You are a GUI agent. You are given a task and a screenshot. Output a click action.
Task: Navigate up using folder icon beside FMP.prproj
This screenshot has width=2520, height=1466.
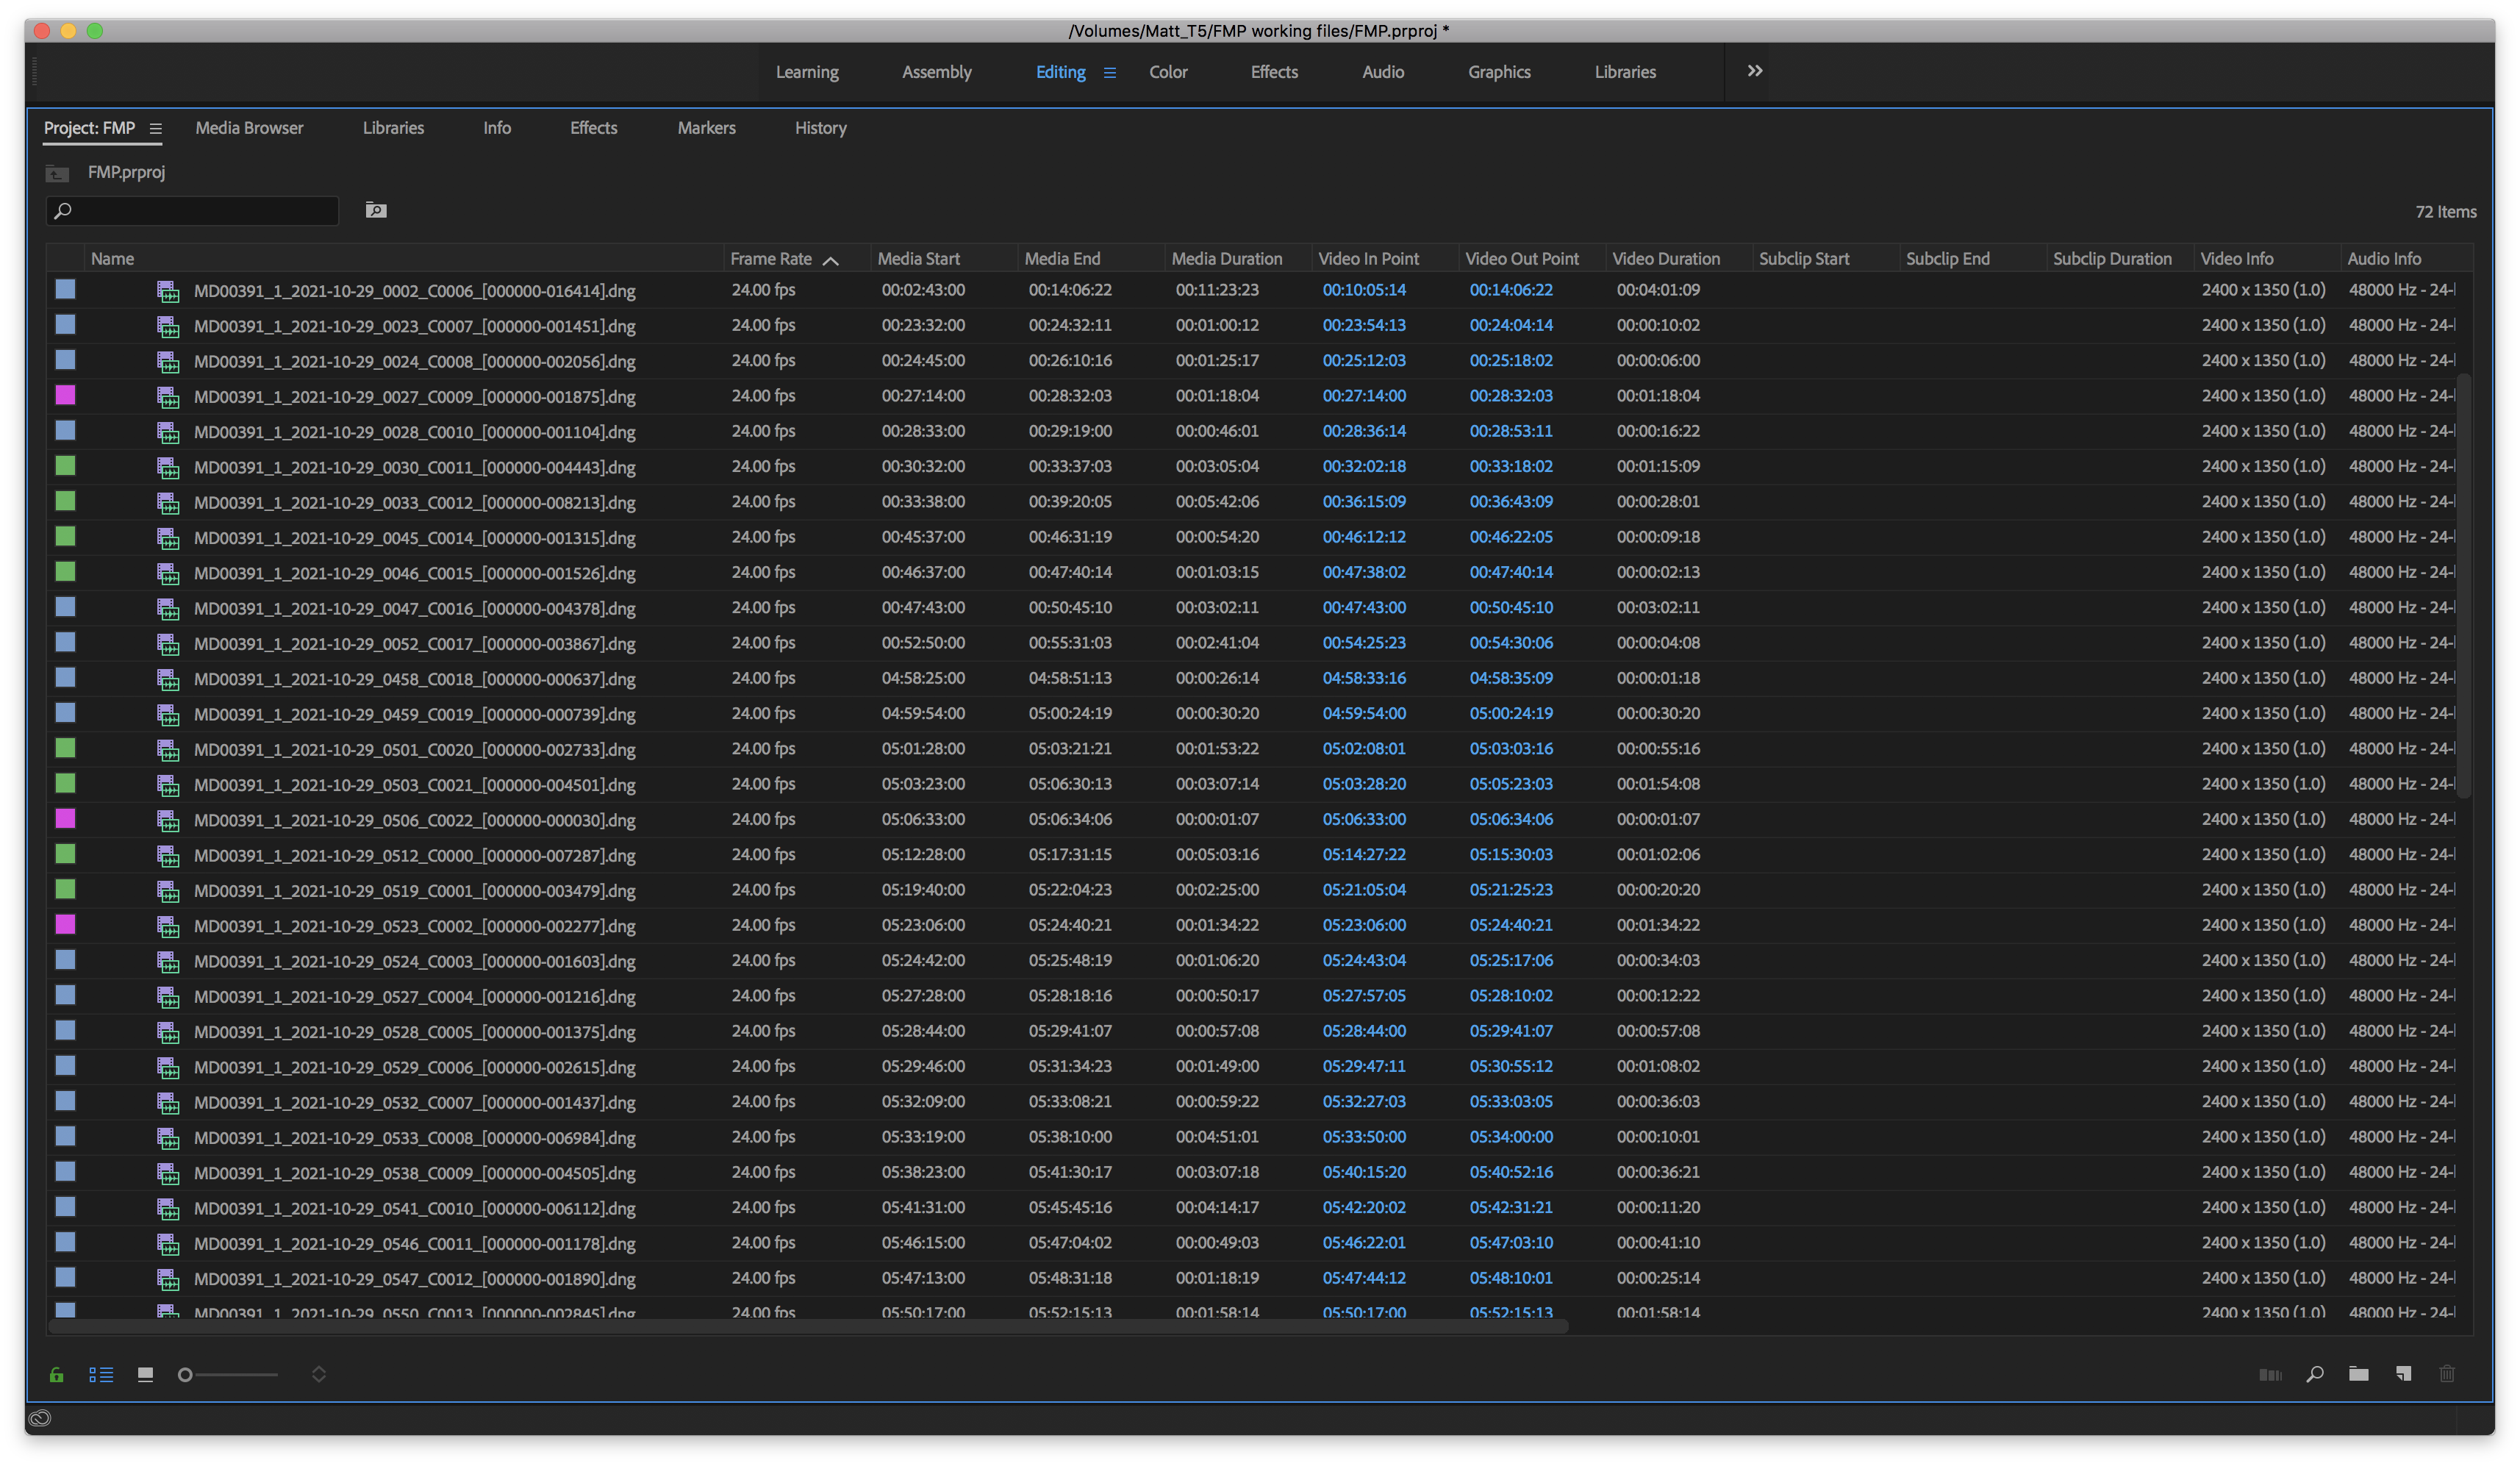point(57,173)
